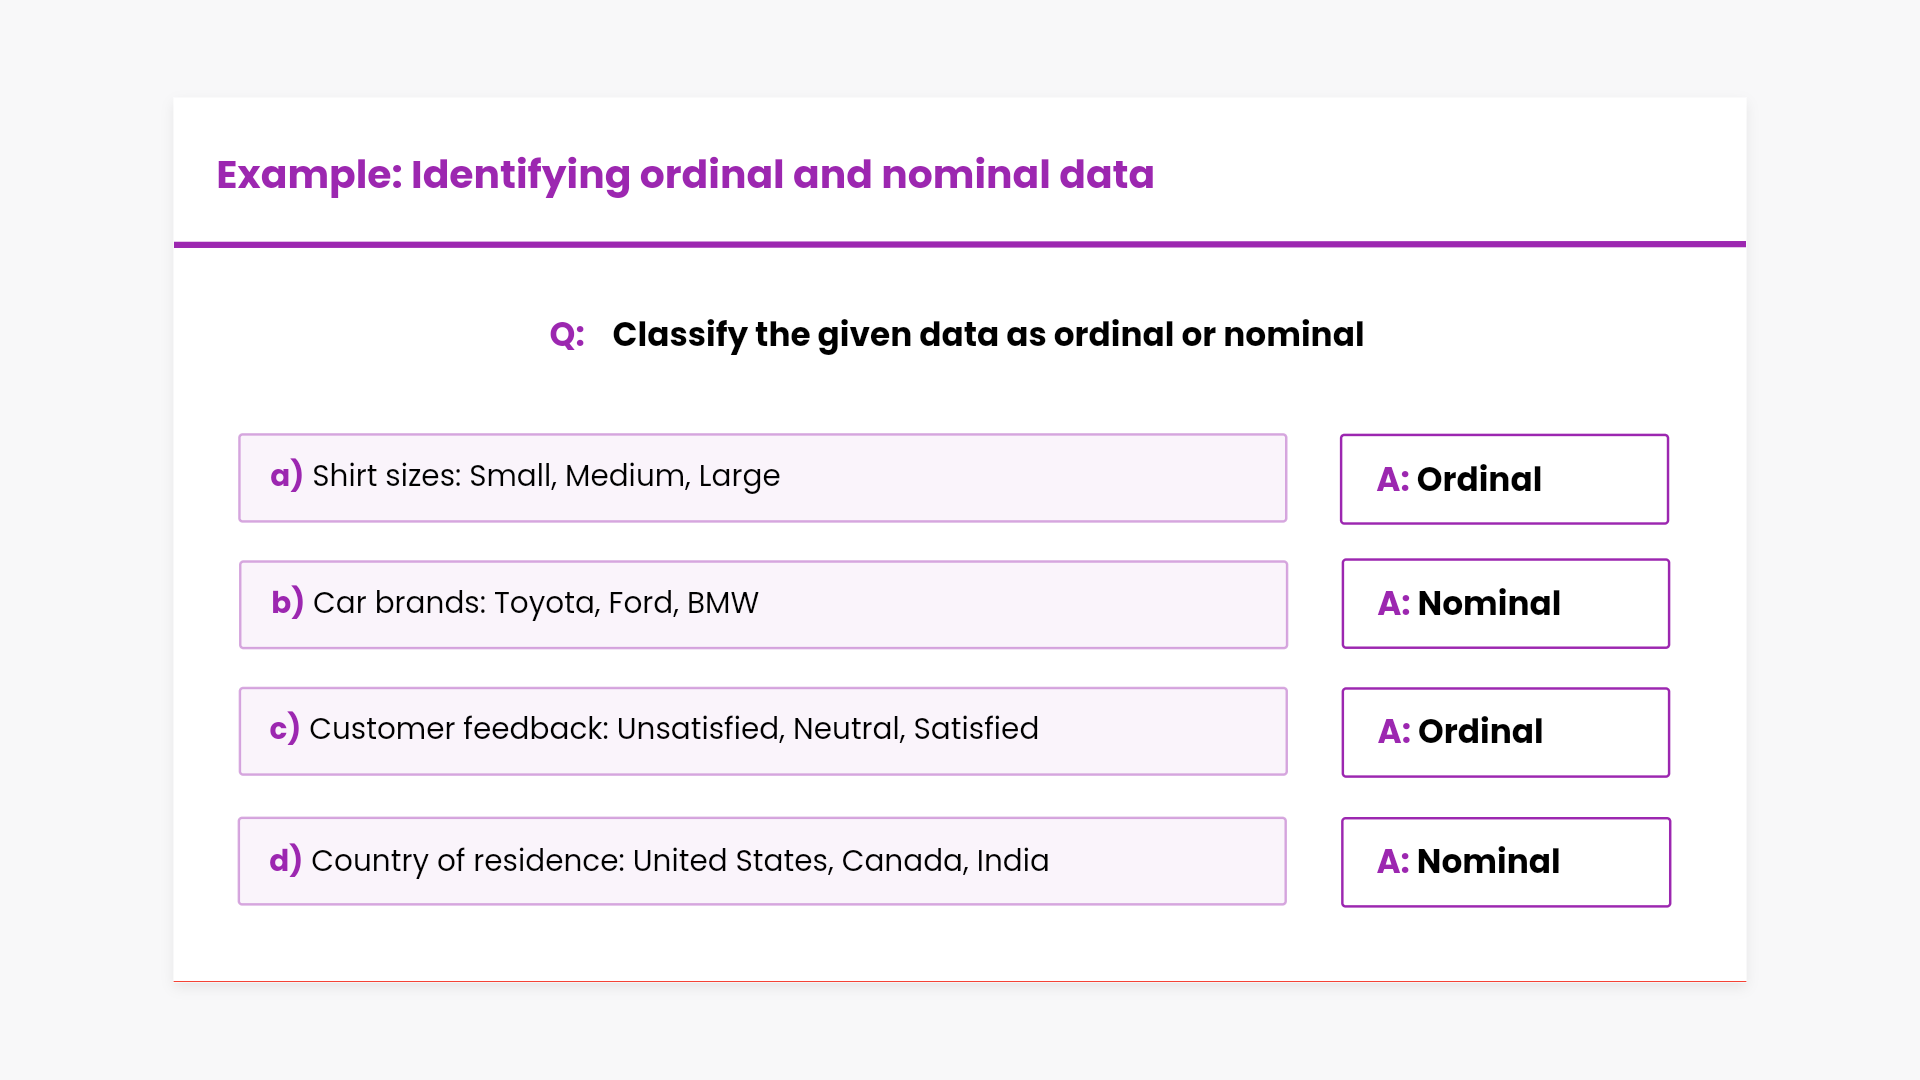The image size is (1920, 1080).
Task: Click the "A:" label in the Customer feedback answer box
Action: tap(1394, 732)
